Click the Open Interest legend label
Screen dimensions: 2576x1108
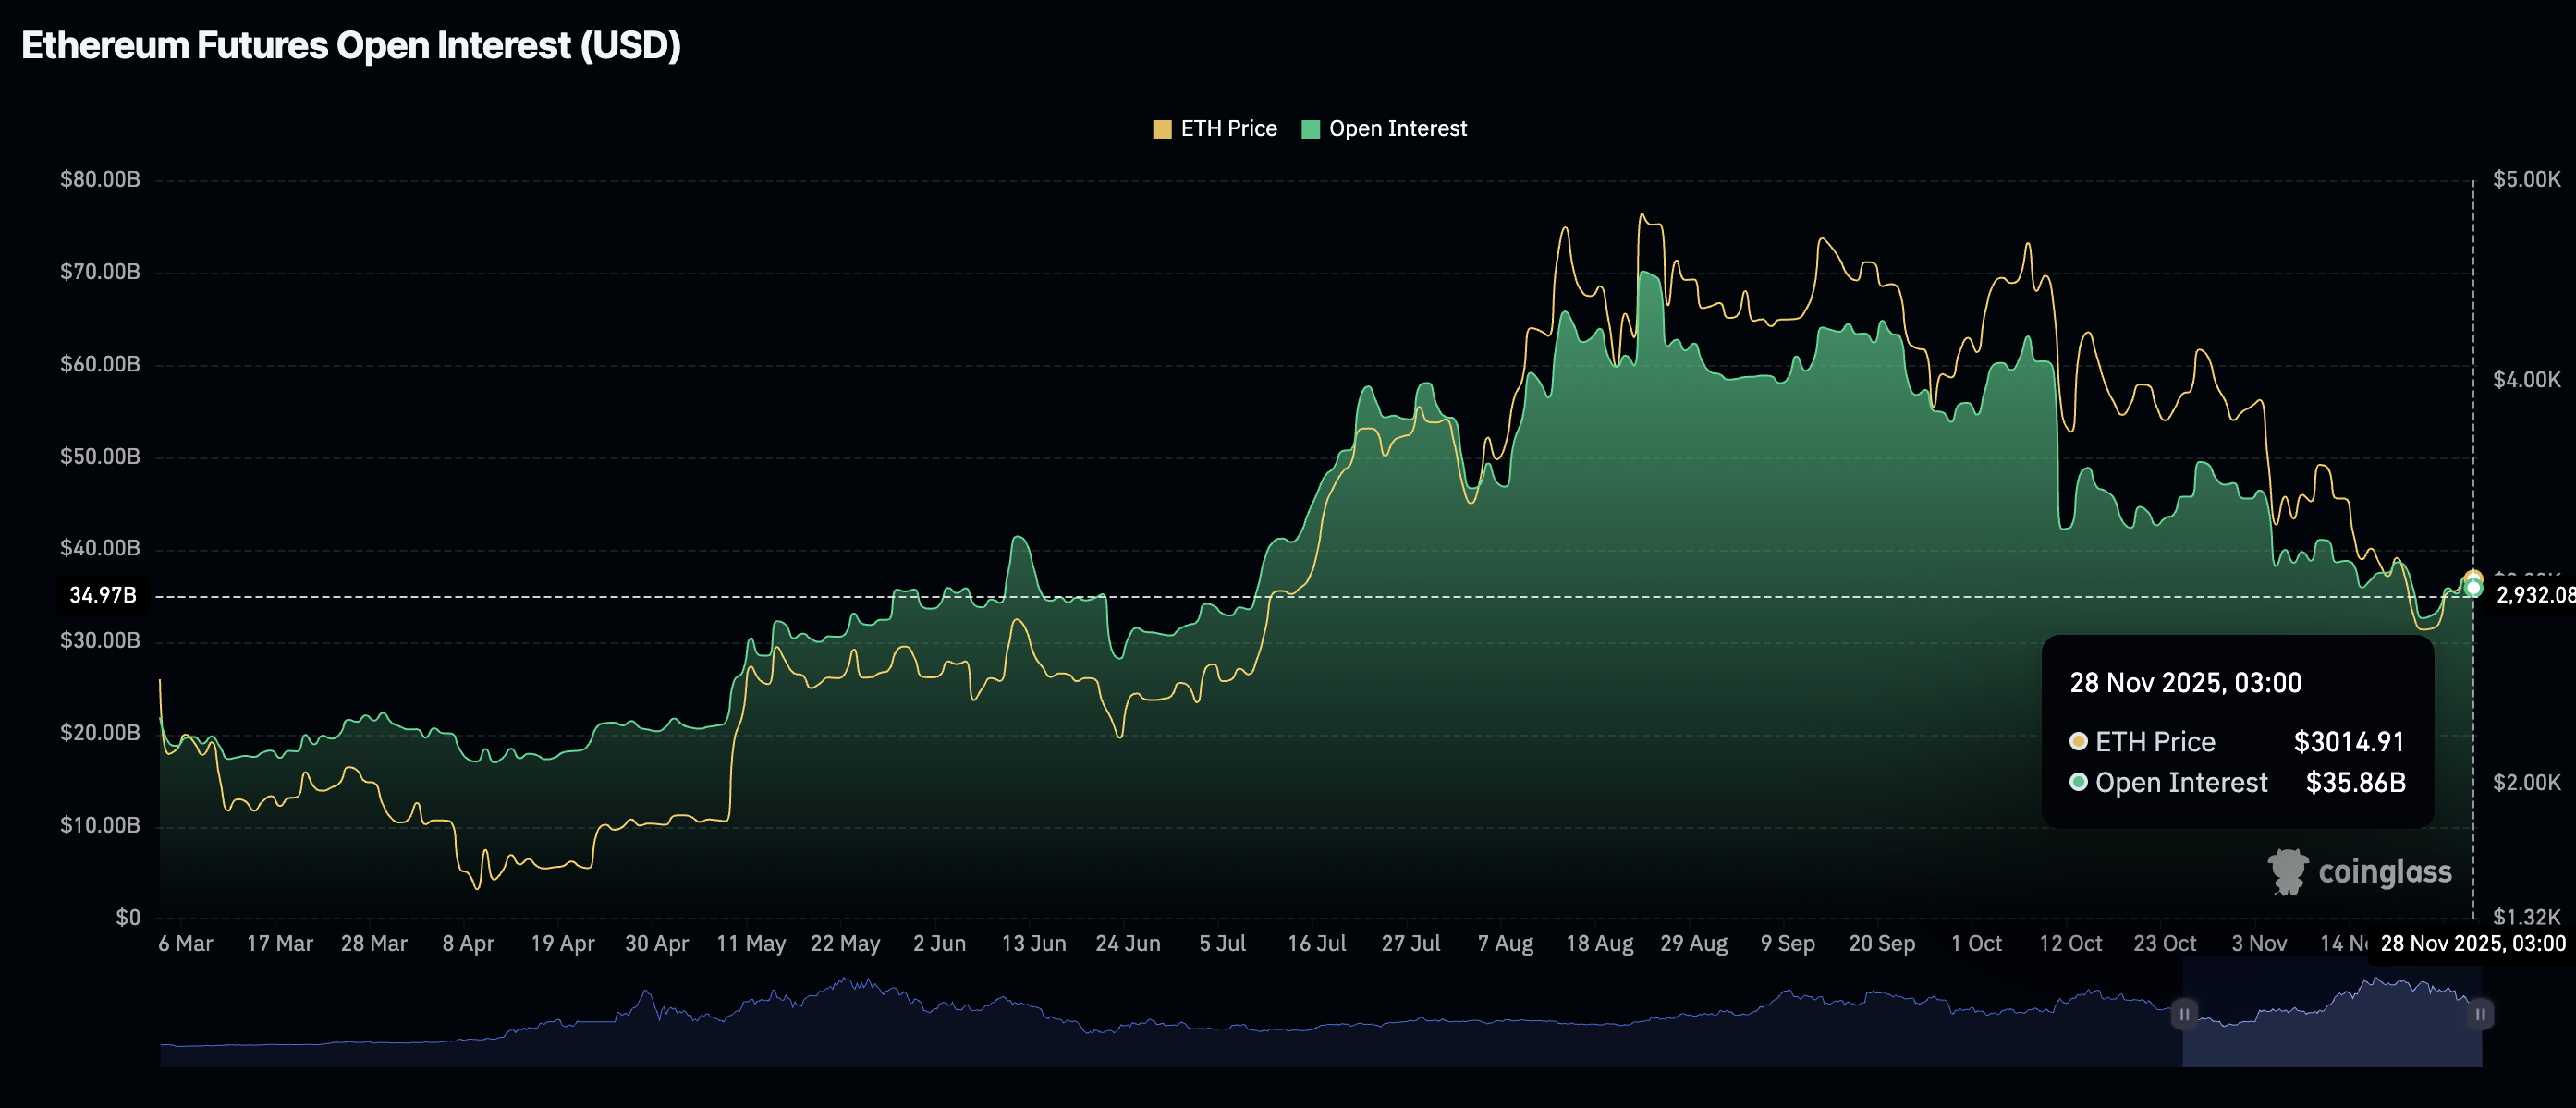coord(1397,129)
